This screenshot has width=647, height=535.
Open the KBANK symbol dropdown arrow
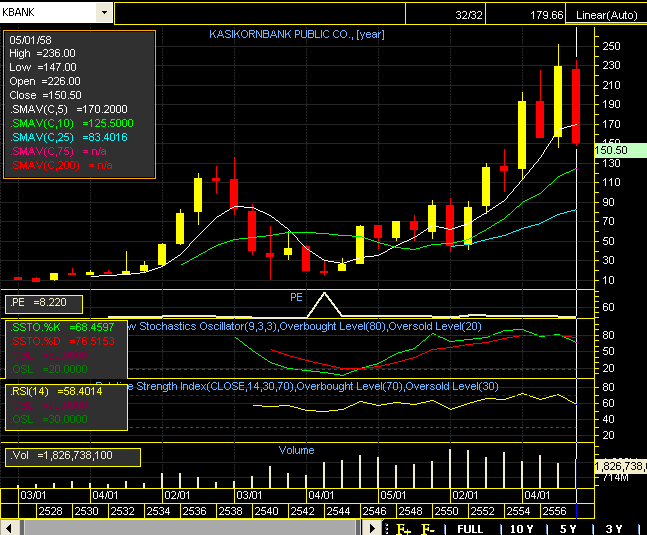pos(104,12)
